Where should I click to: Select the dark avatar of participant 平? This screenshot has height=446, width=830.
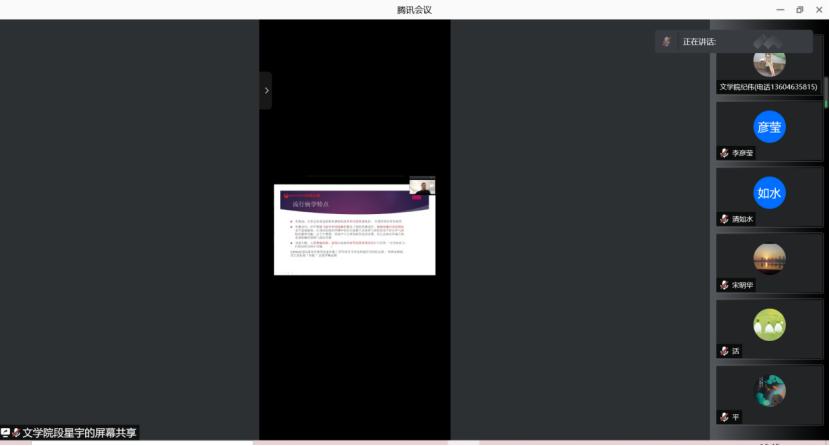pos(769,390)
